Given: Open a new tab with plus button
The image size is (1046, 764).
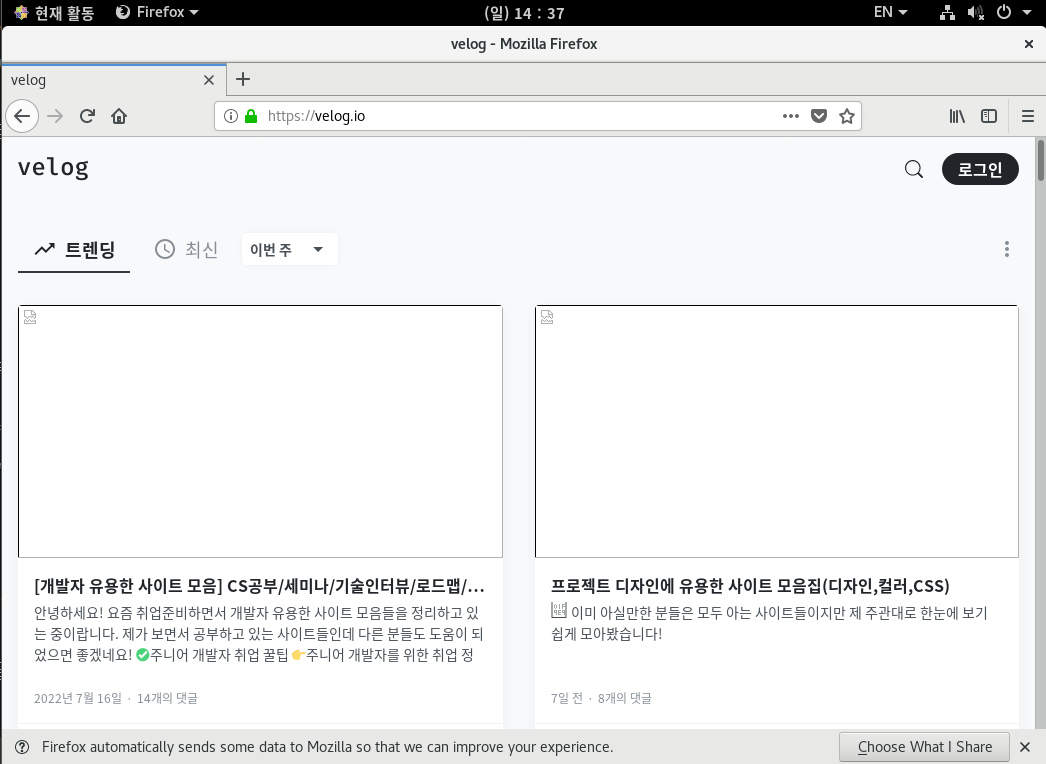Looking at the screenshot, I should tap(243, 79).
